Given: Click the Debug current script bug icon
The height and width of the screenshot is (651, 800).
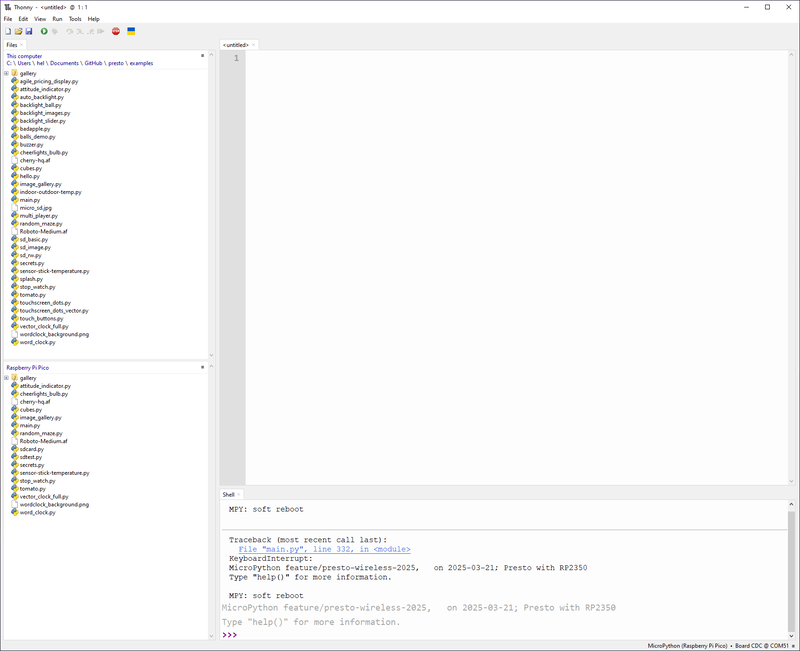Looking at the screenshot, I should coord(55,31).
